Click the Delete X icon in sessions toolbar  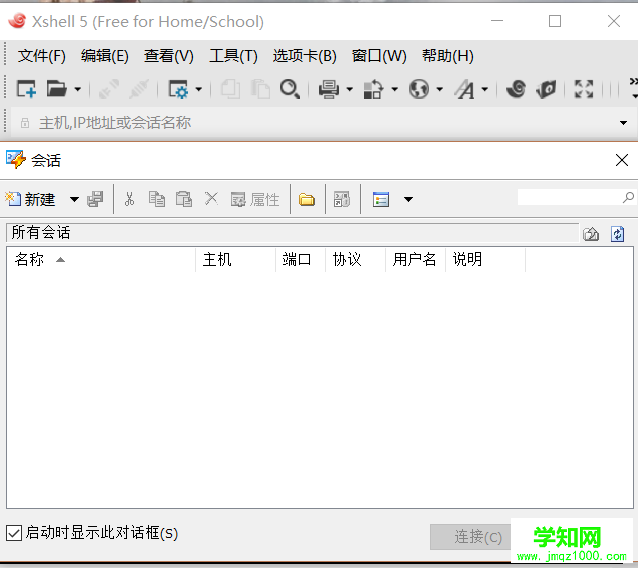[x=211, y=199]
